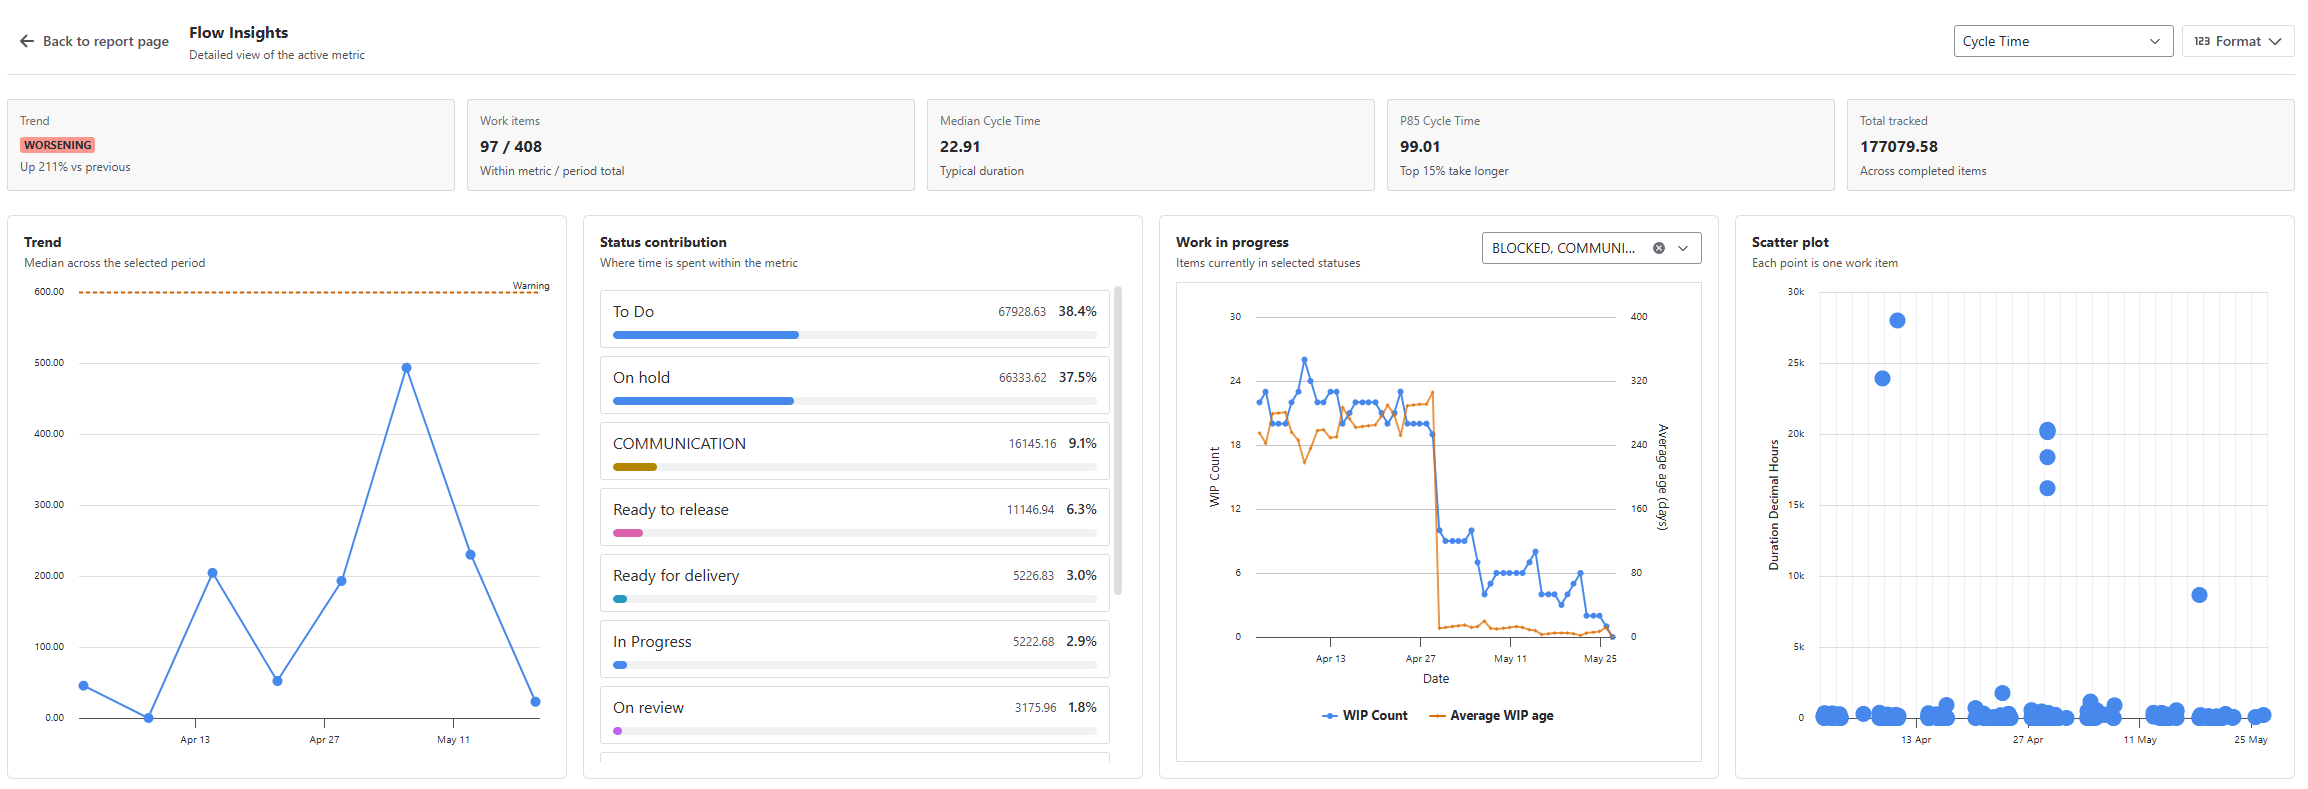
Task: Select the Ready for delivery status row
Action: pyautogui.click(x=855, y=583)
